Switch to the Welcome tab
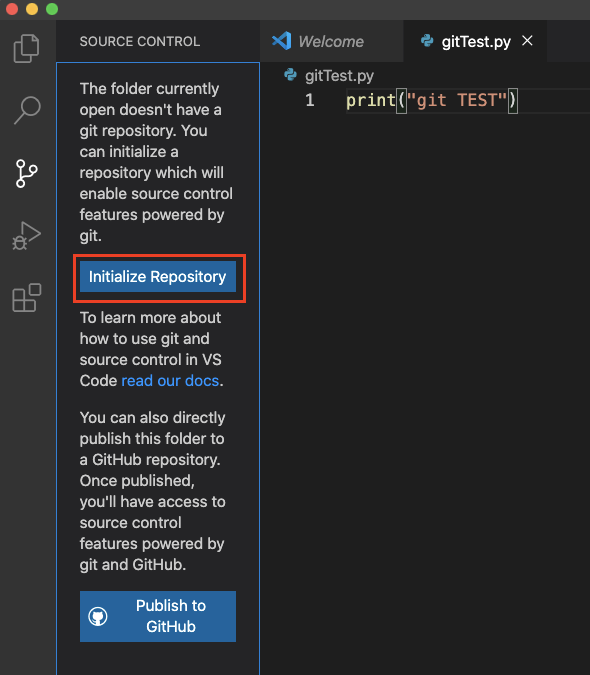The height and width of the screenshot is (675, 590). coord(331,41)
